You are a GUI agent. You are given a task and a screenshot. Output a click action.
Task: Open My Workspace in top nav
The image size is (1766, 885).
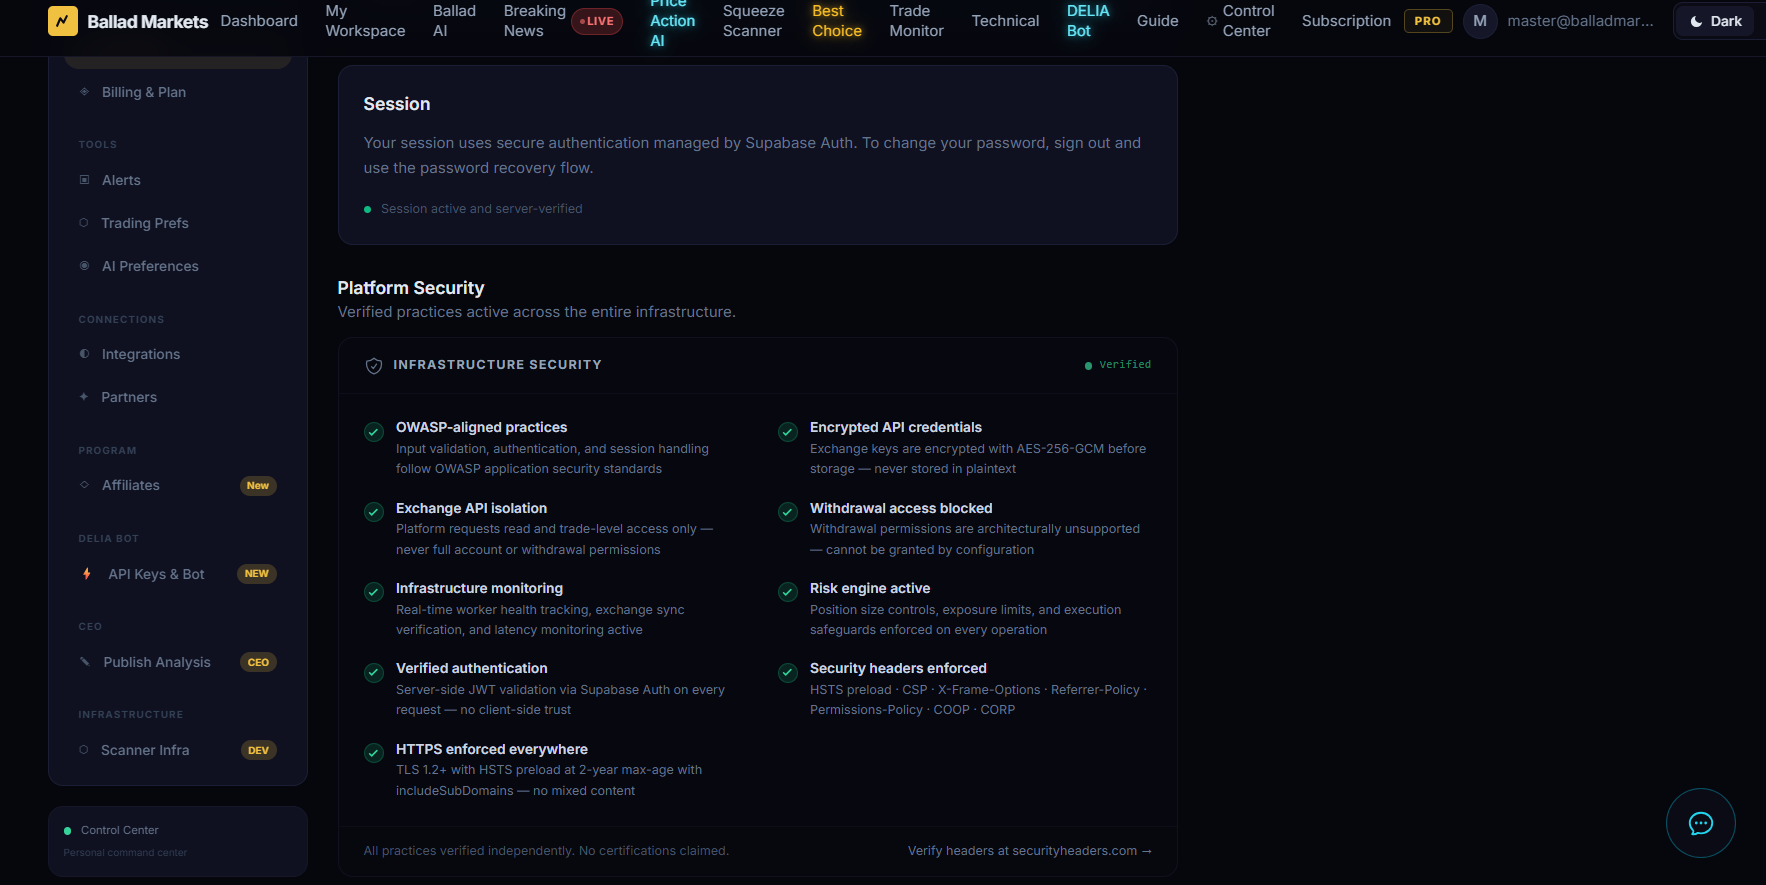pyautogui.click(x=365, y=21)
